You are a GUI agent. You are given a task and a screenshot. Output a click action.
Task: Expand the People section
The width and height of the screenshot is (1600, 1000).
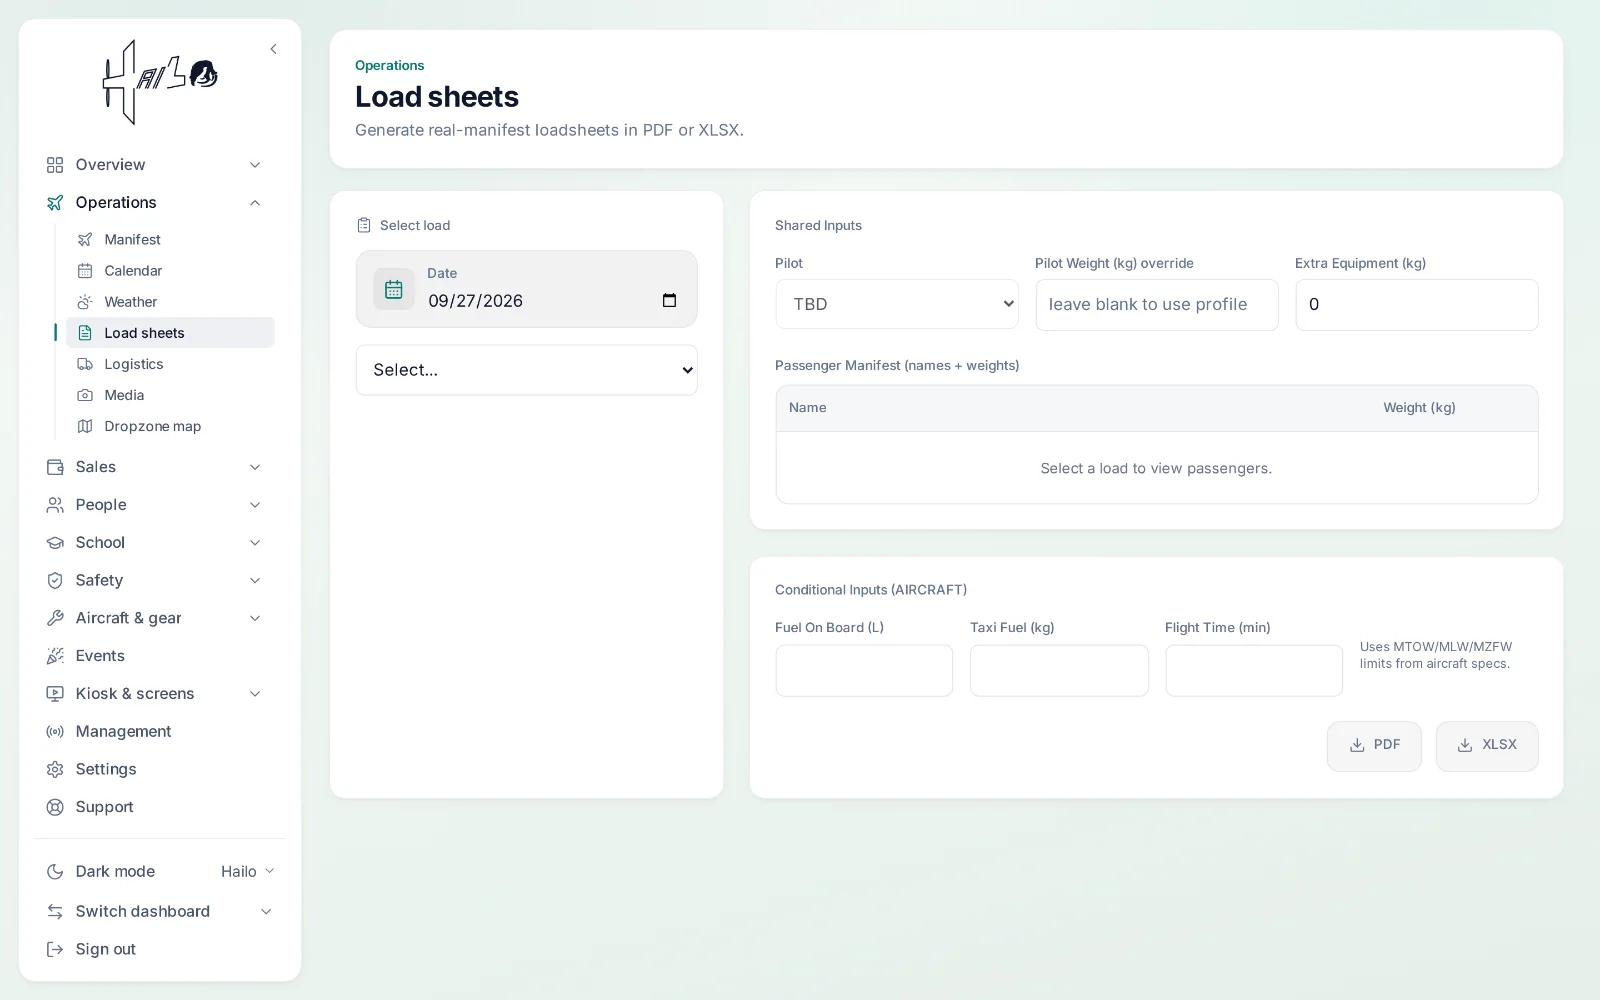[155, 505]
